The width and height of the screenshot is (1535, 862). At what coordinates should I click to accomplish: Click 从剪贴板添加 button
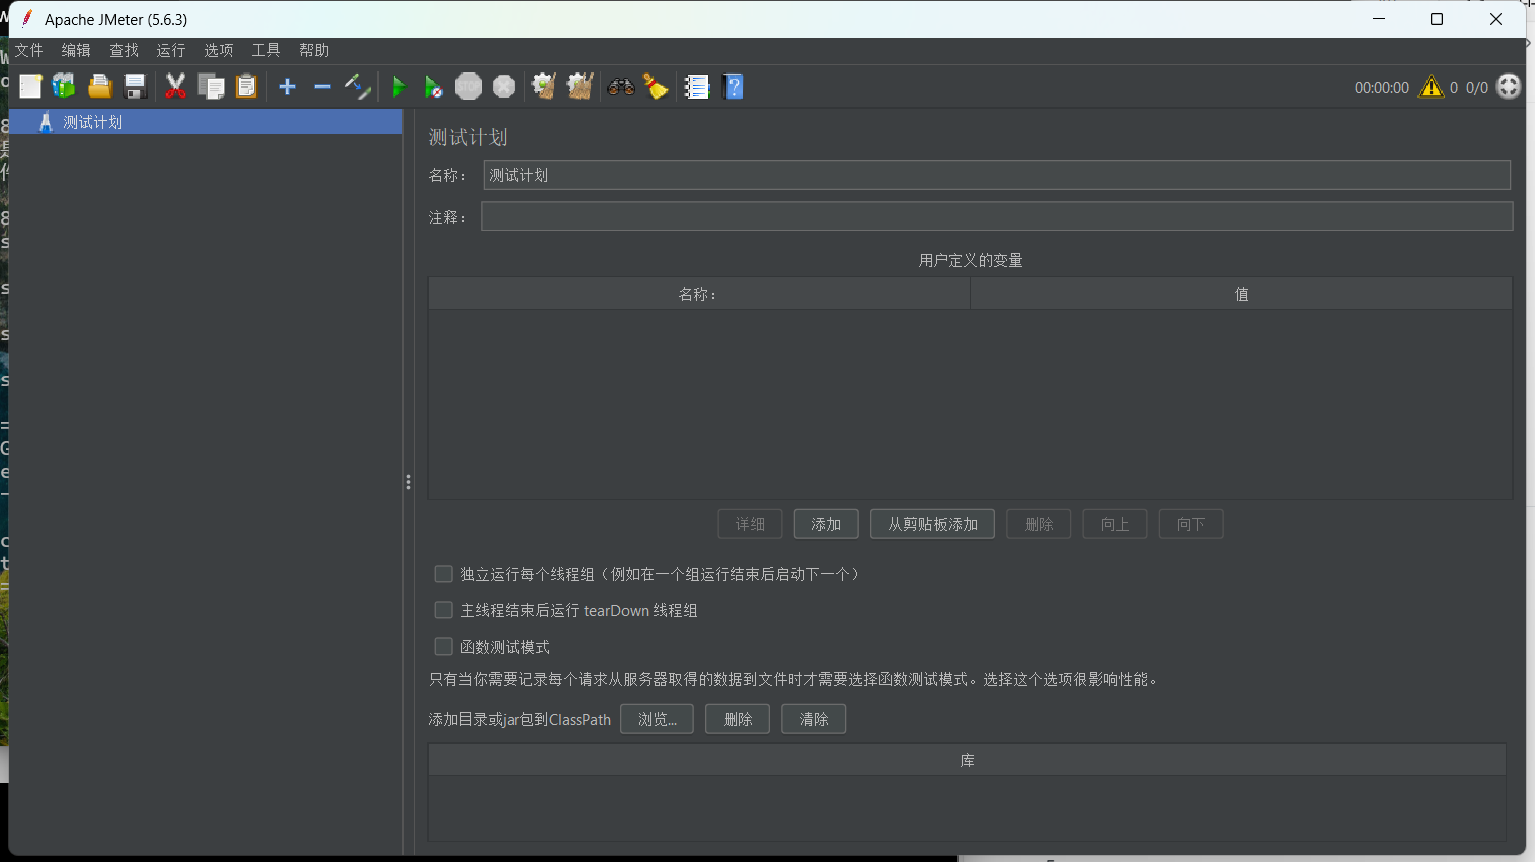(932, 524)
